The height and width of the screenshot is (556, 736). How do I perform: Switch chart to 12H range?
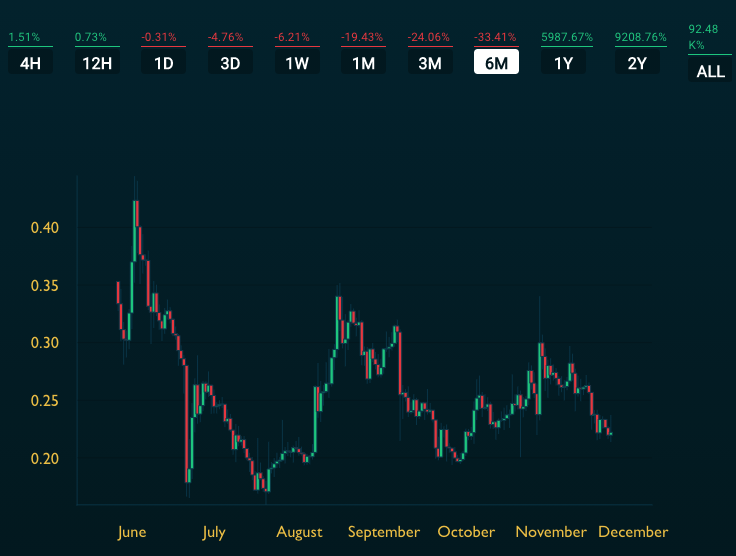click(x=97, y=63)
